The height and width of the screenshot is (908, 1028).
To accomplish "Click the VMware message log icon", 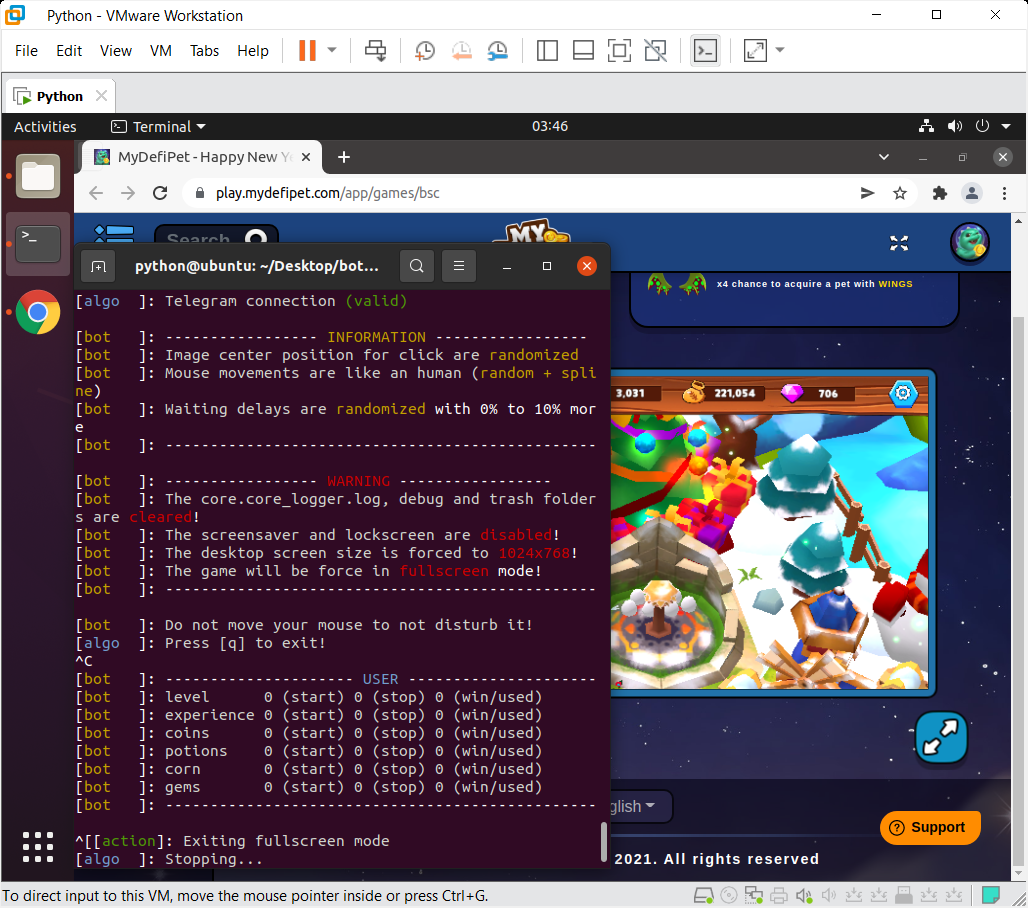I will click(x=990, y=895).
